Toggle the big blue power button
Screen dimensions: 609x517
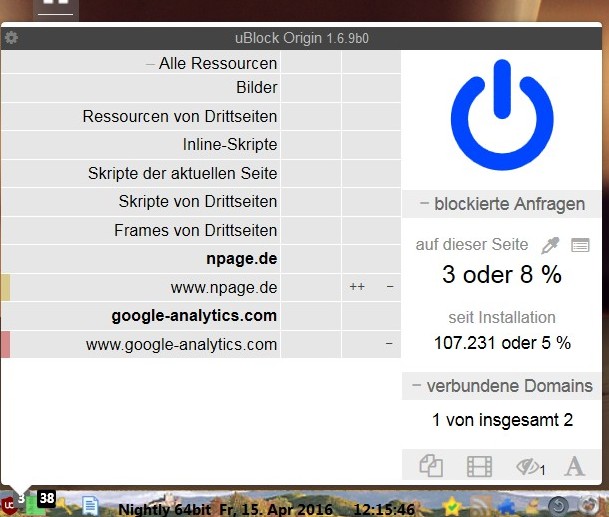tap(502, 115)
